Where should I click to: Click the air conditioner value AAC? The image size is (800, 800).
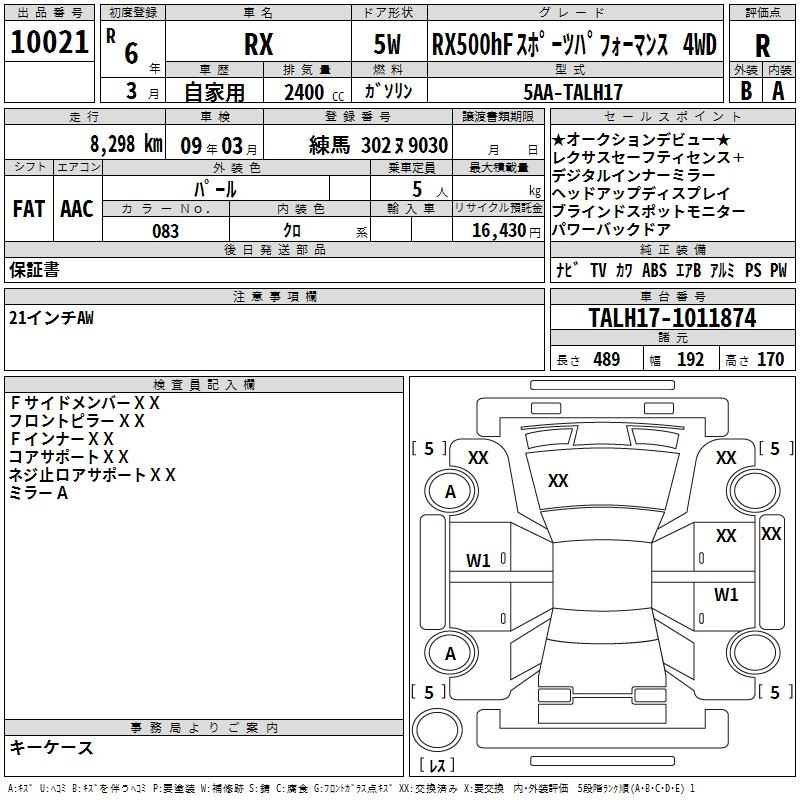pyautogui.click(x=77, y=209)
